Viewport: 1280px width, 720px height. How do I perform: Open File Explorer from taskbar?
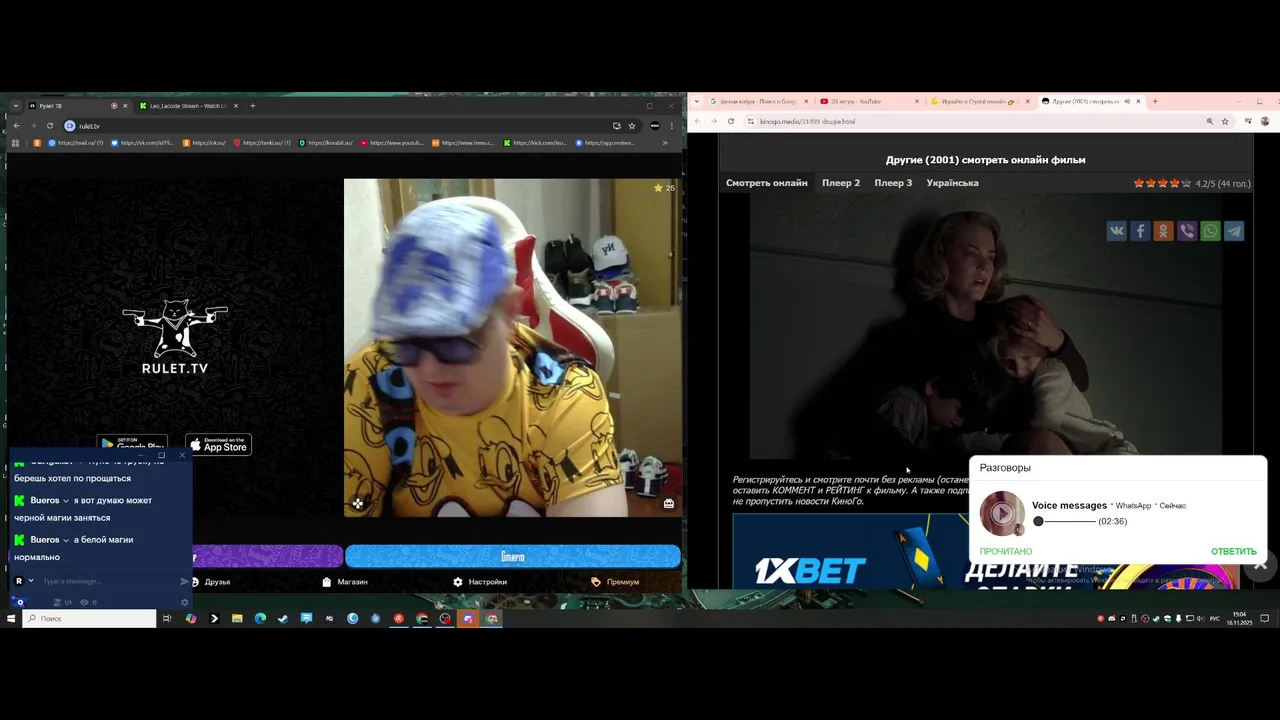click(237, 618)
